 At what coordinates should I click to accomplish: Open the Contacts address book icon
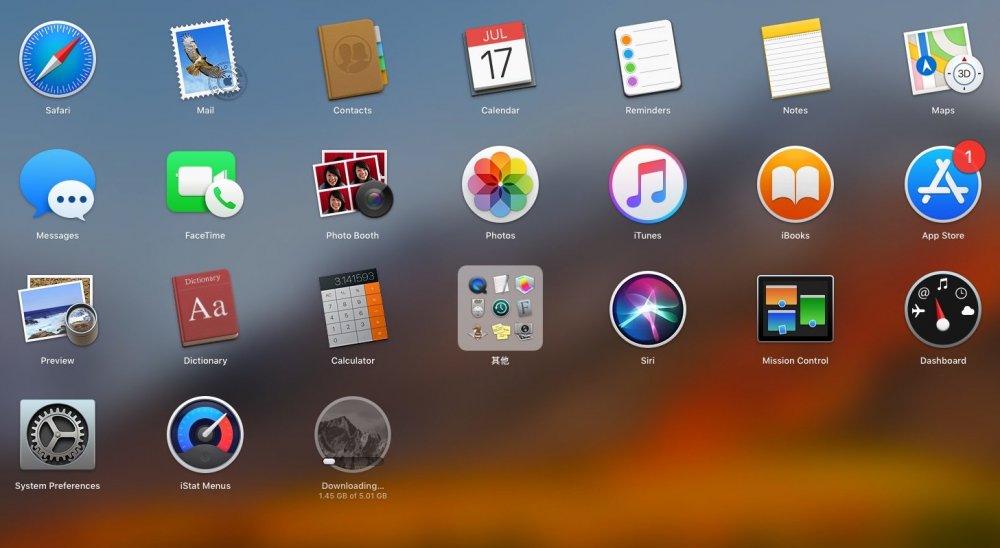pyautogui.click(x=353, y=59)
